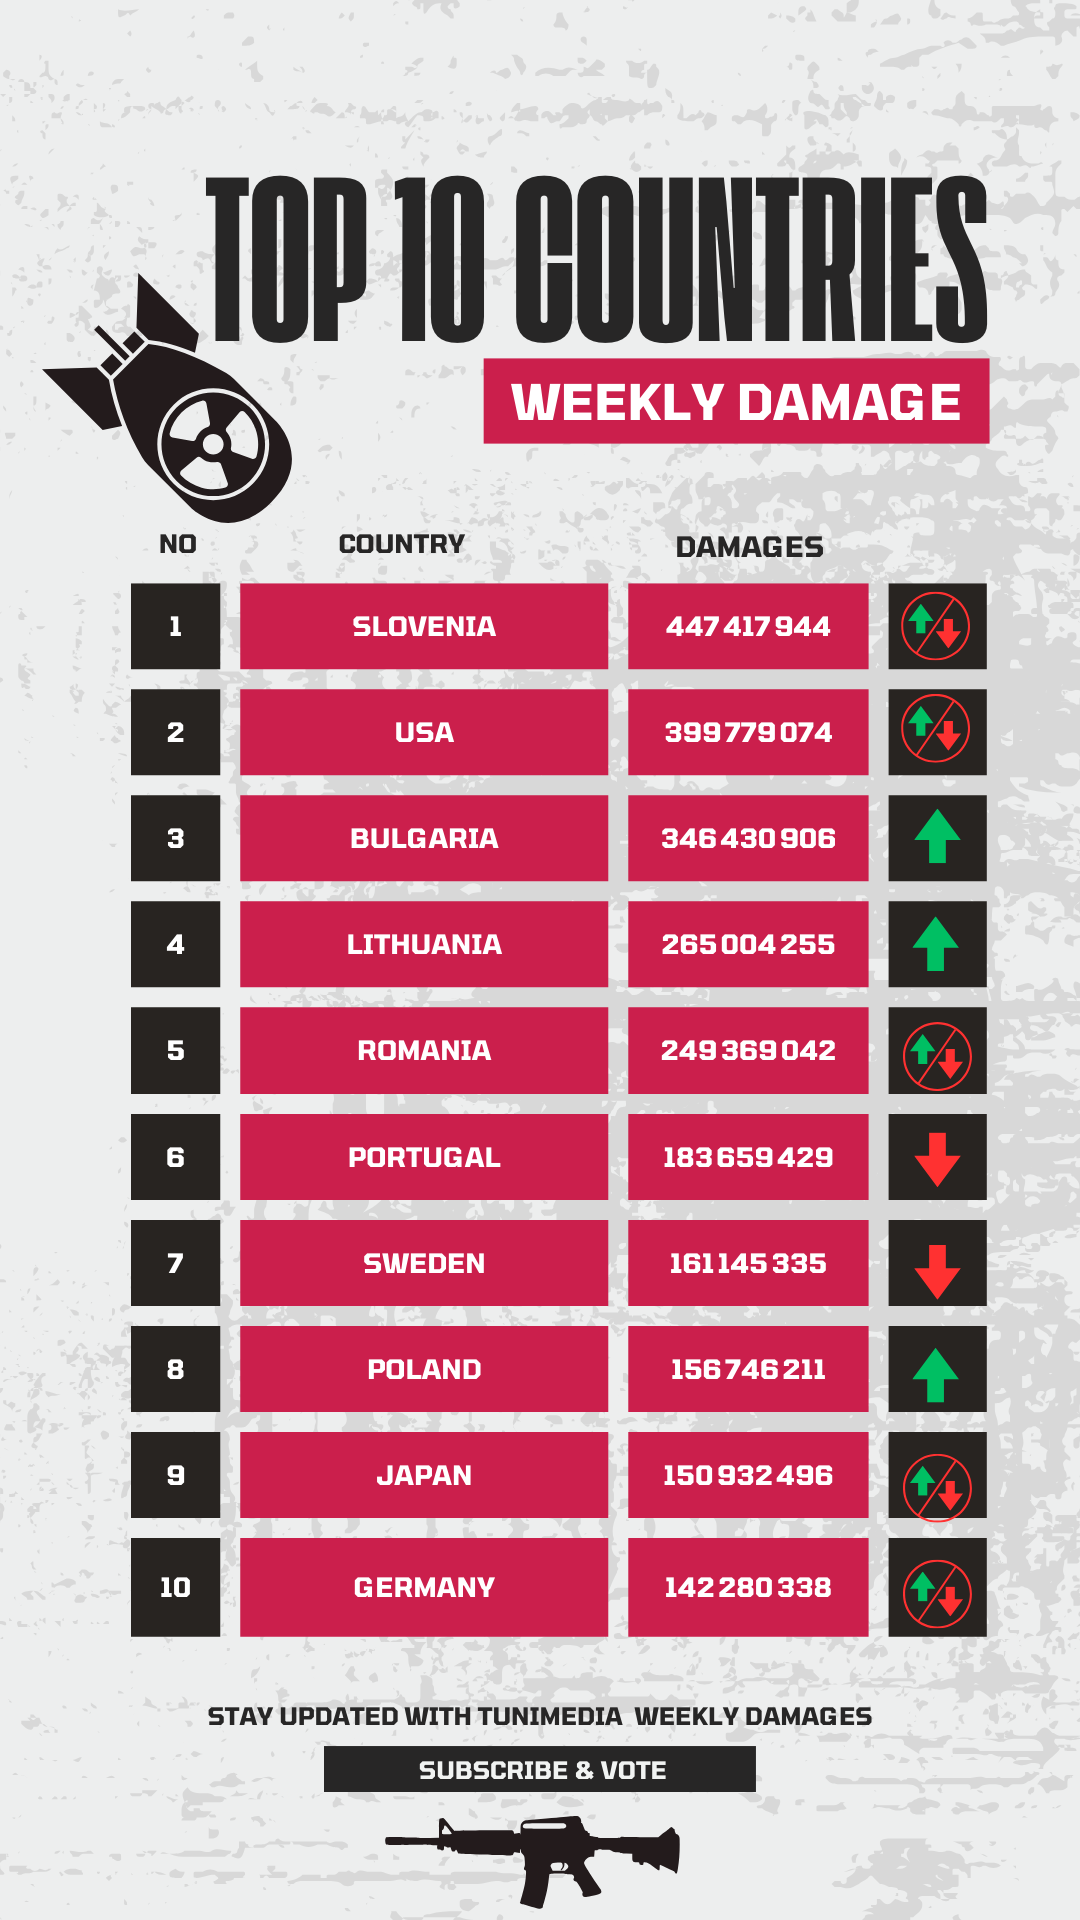This screenshot has width=1080, height=1920.
Task: Click the DAMAGES column header
Action: coord(750,547)
